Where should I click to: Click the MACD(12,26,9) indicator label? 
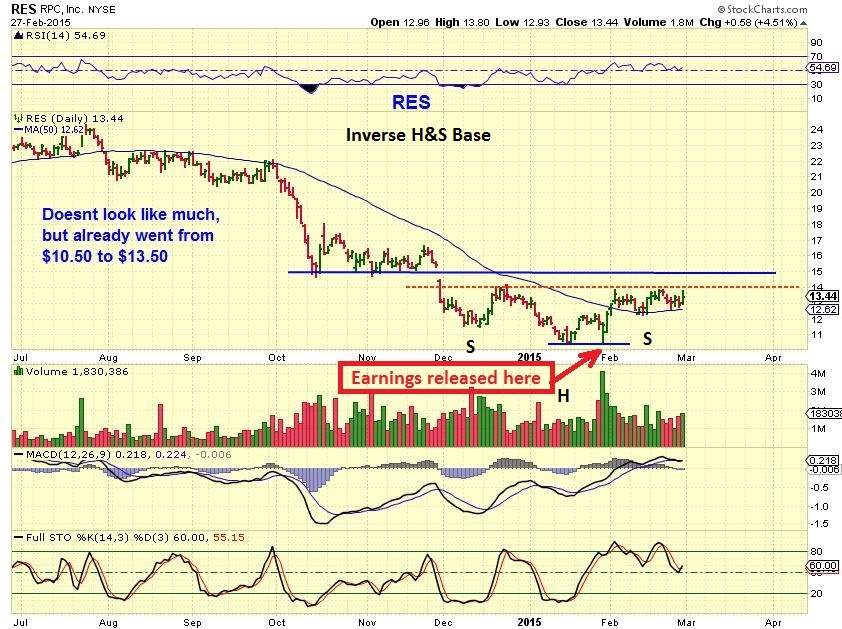(68, 454)
